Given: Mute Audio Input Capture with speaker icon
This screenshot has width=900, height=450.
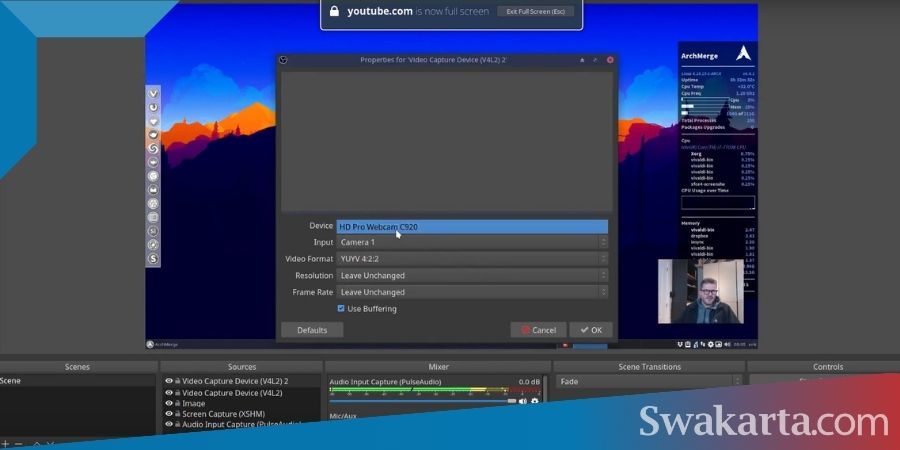Looking at the screenshot, I should [x=523, y=401].
